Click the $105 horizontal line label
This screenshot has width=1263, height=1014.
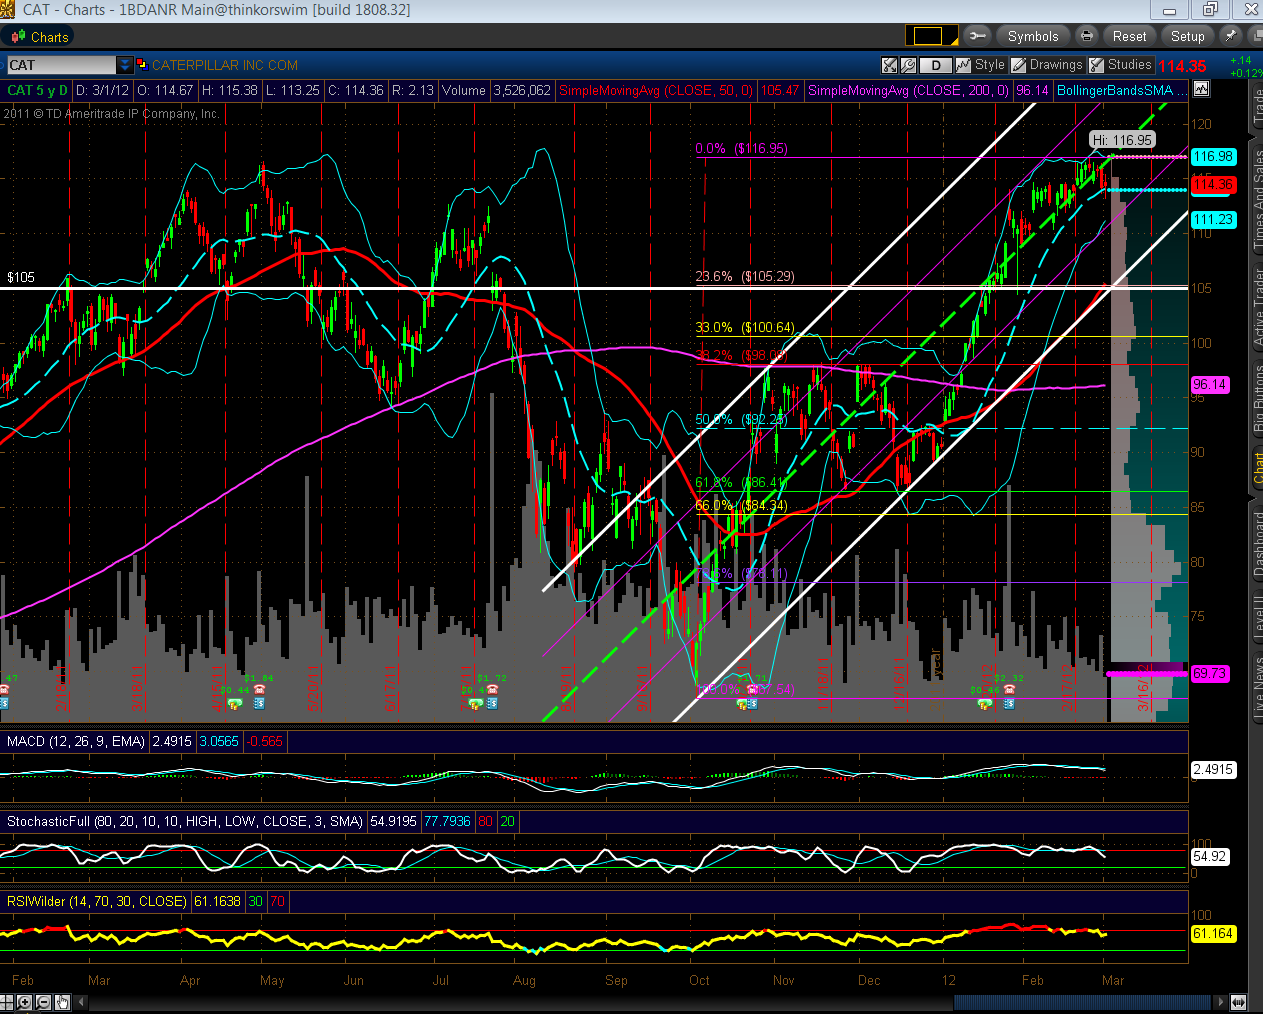[x=21, y=277]
